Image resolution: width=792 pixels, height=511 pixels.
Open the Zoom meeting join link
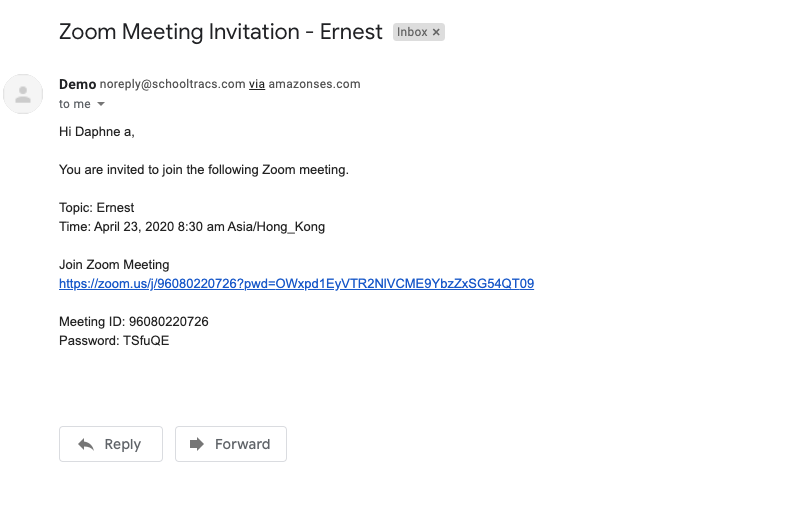(296, 283)
